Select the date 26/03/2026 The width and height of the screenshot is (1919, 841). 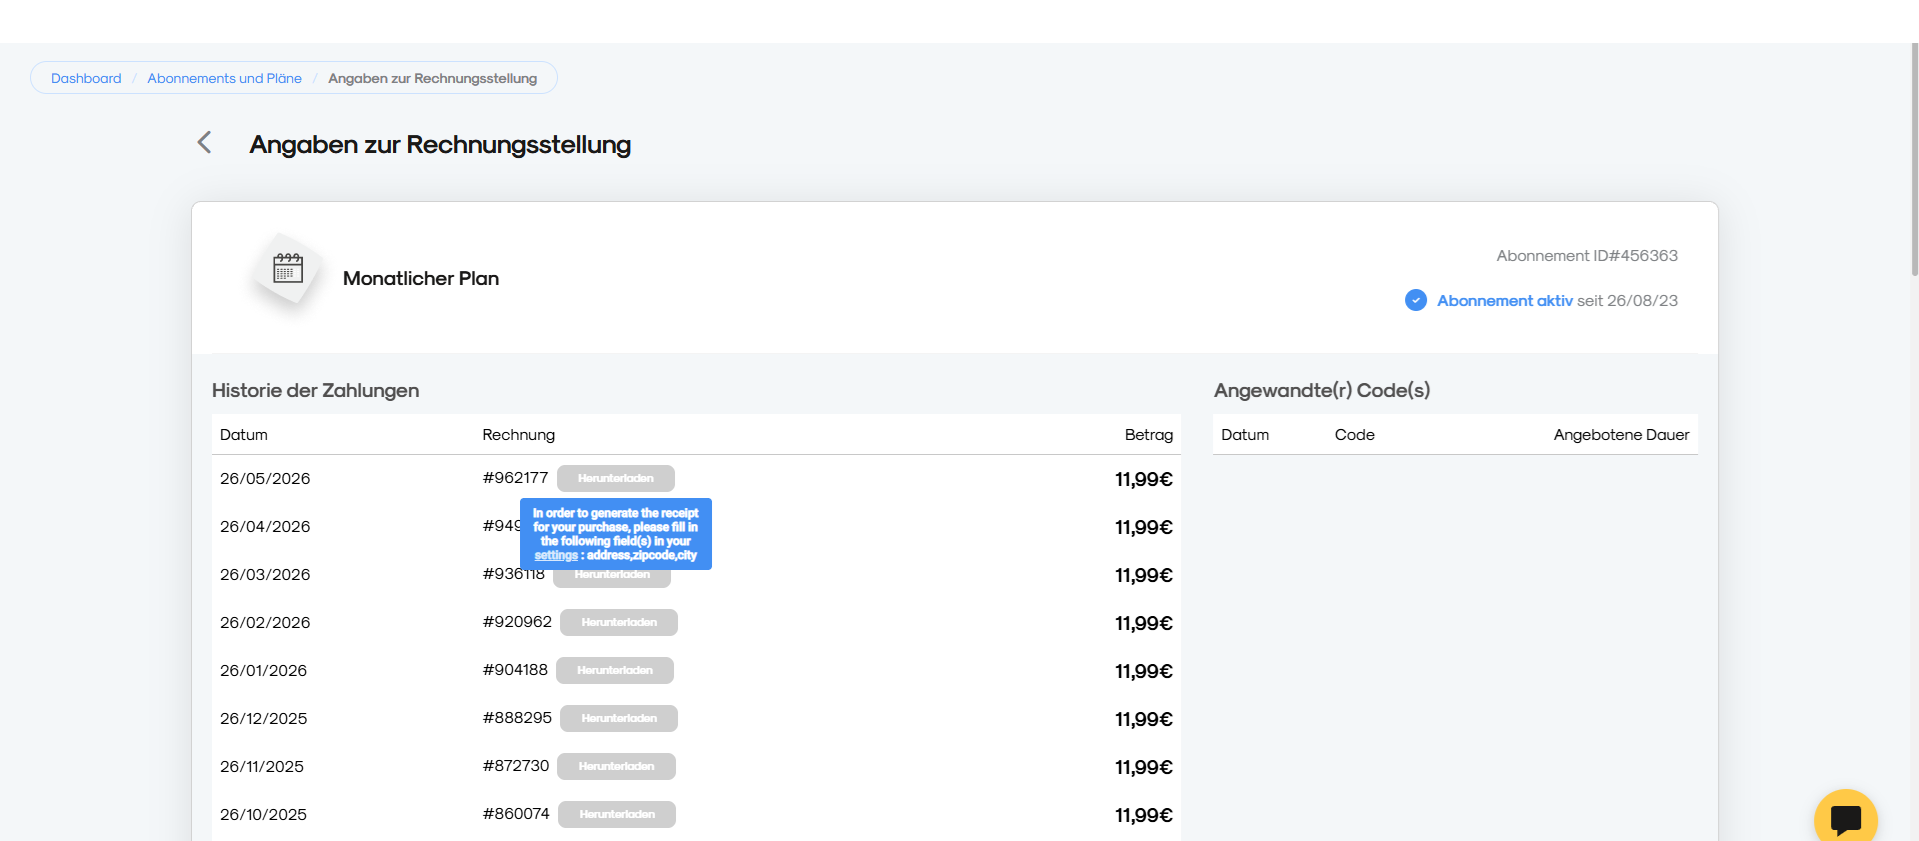point(265,574)
